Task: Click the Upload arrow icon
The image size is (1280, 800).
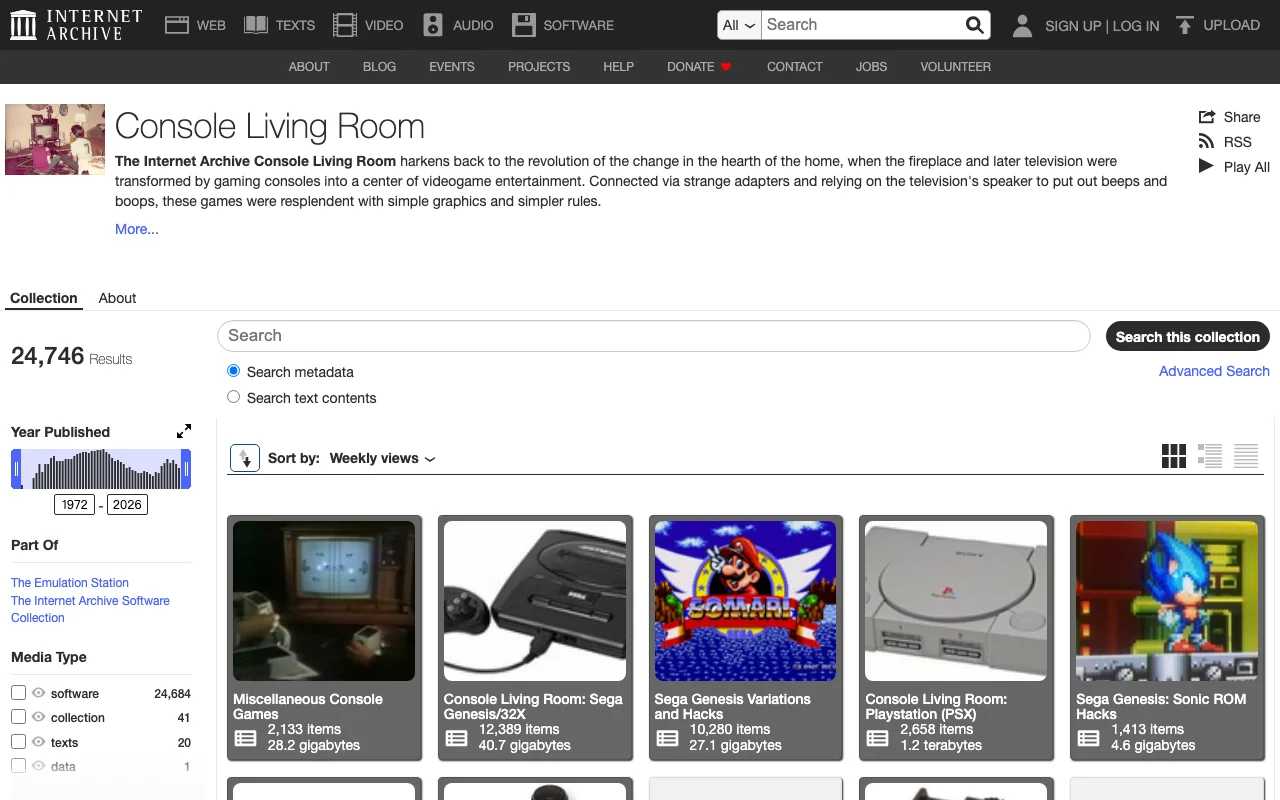Action: point(1185,25)
